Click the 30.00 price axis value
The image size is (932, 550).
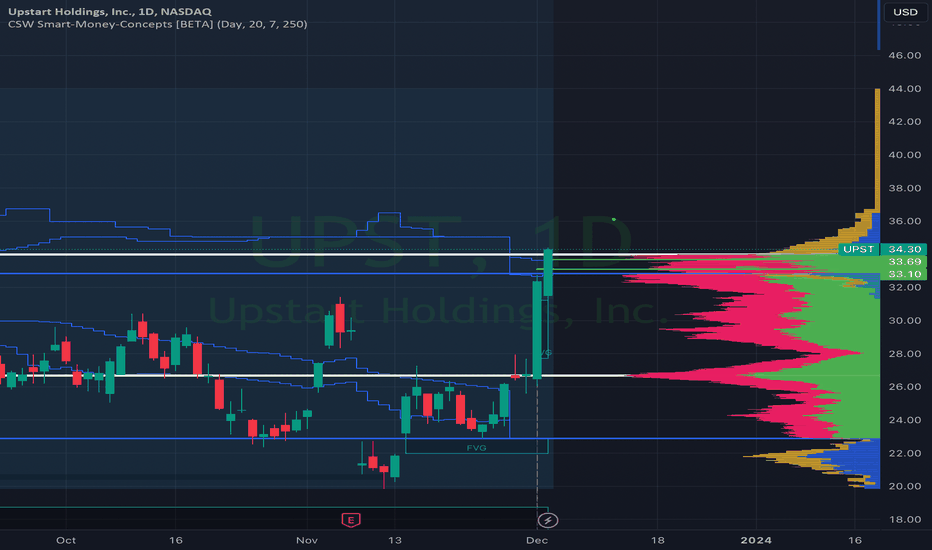(x=904, y=320)
